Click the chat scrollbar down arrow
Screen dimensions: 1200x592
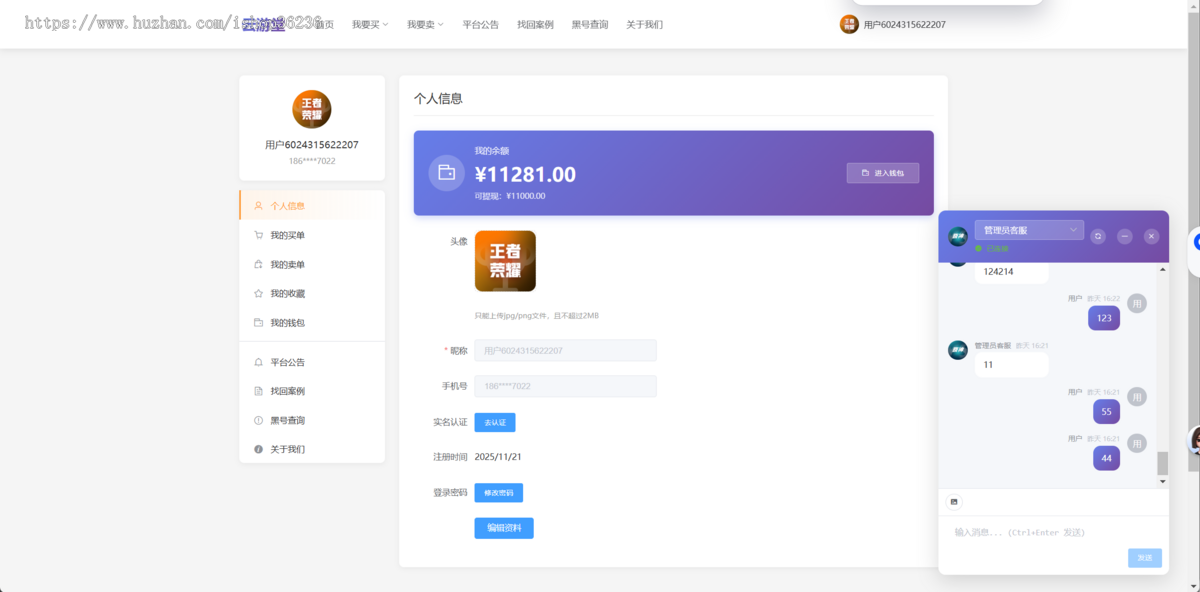point(1162,482)
